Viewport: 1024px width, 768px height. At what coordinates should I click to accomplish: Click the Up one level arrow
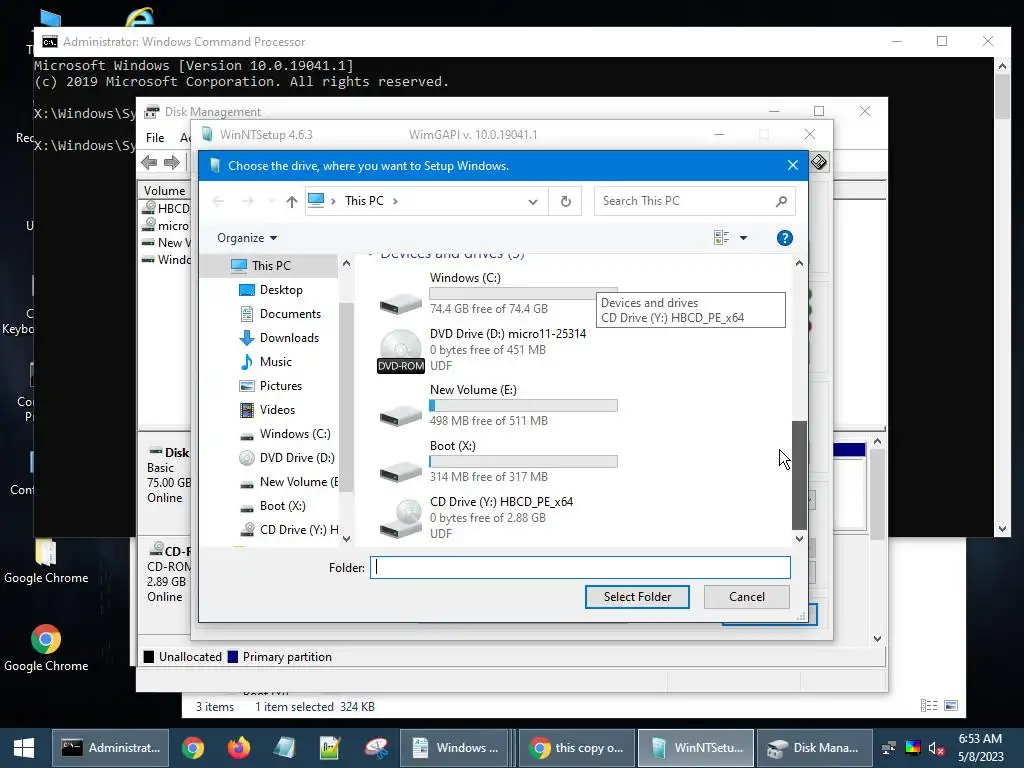coord(291,202)
